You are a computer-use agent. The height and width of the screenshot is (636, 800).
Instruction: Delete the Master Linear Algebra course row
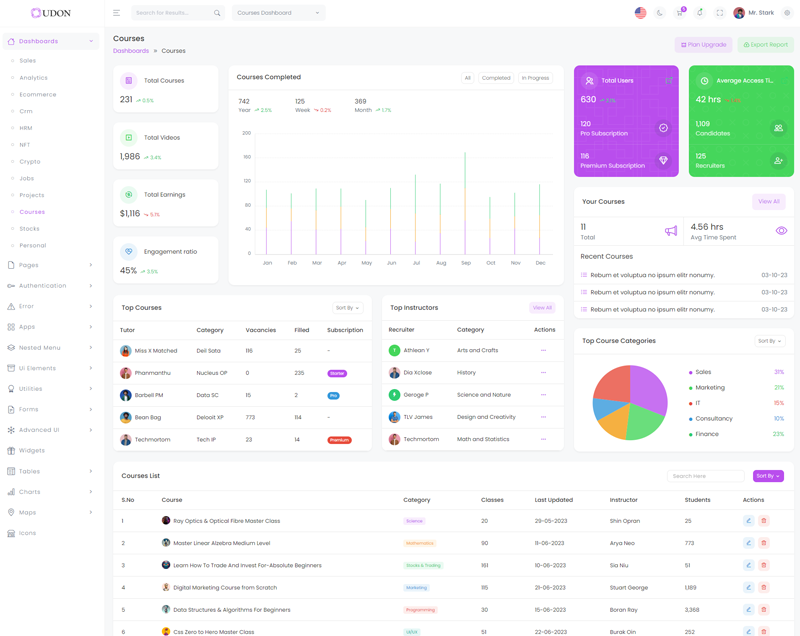point(764,543)
